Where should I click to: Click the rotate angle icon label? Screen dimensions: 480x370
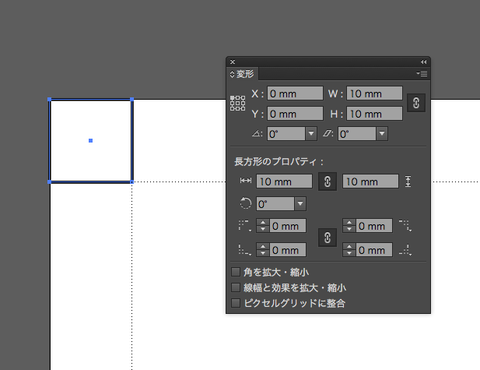tap(257, 134)
